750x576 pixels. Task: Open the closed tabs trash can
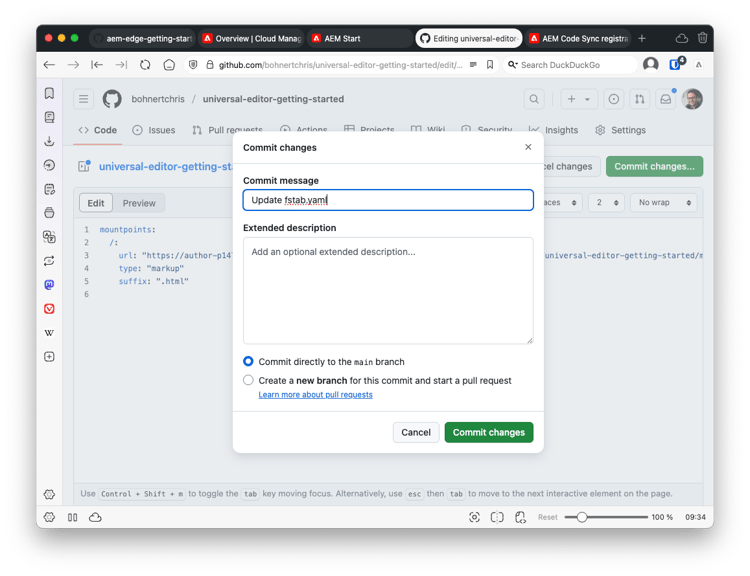click(702, 38)
